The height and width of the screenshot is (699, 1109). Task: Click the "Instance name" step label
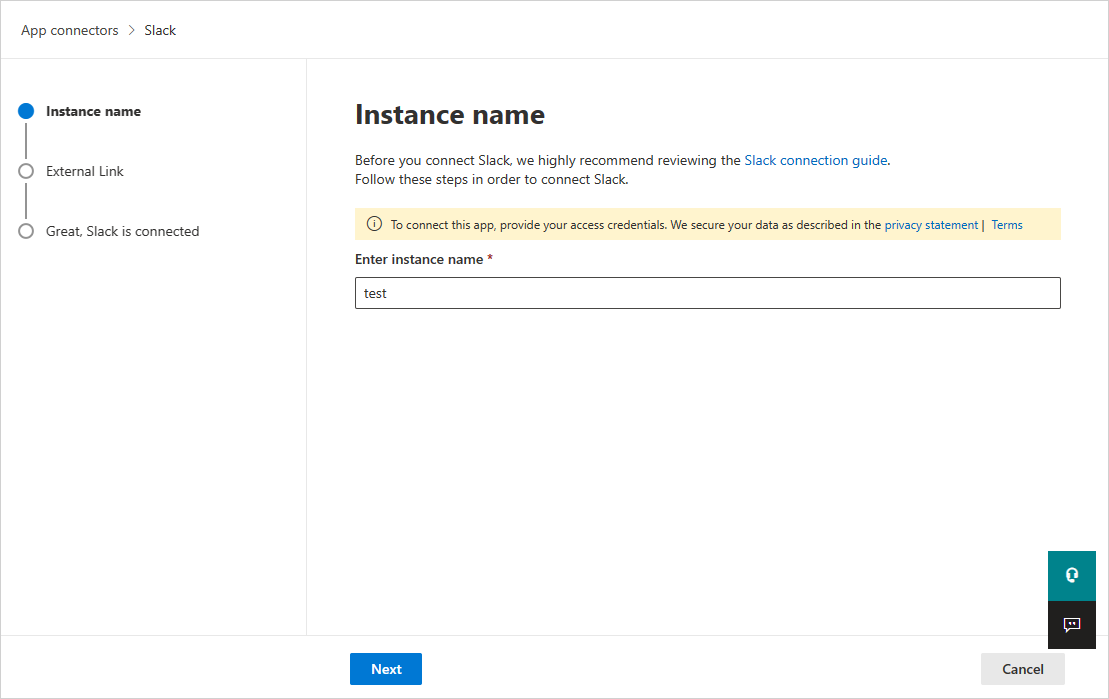[x=93, y=111]
